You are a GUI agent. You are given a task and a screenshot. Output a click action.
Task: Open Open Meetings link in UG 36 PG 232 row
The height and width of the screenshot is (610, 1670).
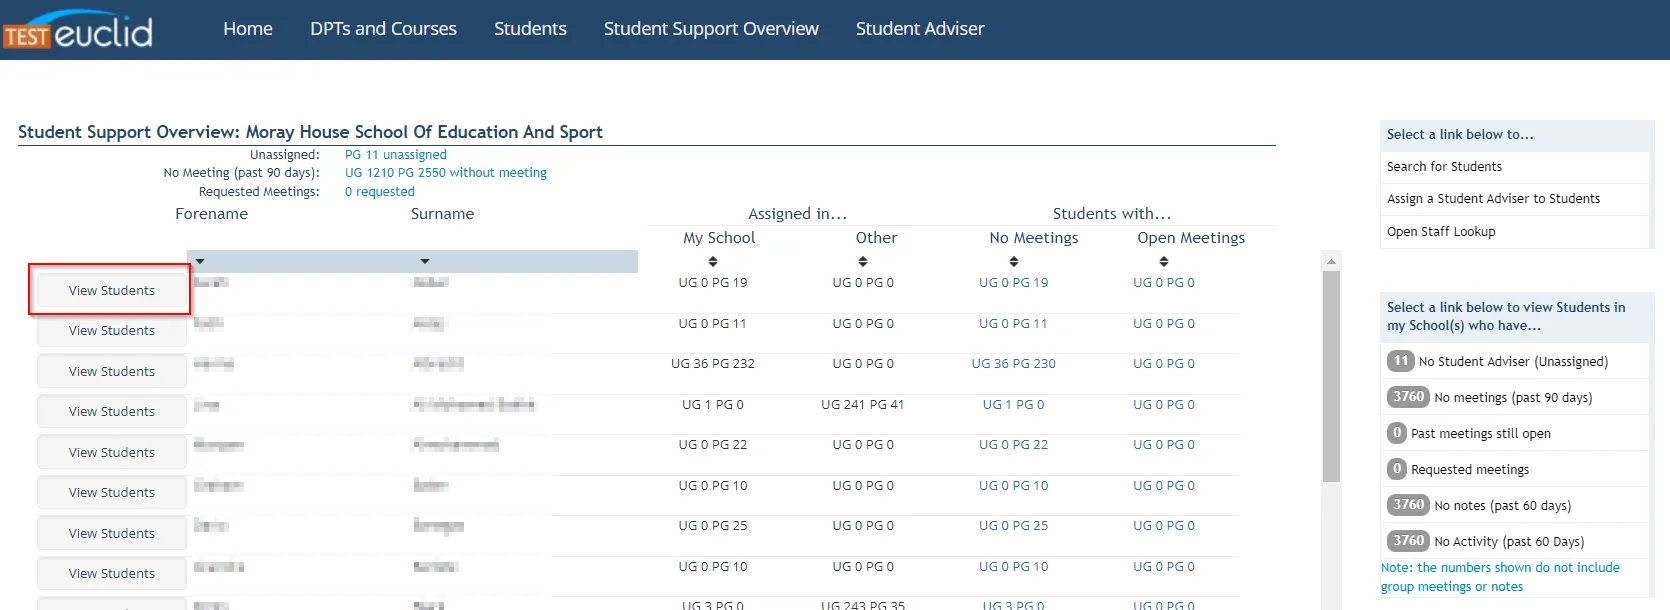1164,364
